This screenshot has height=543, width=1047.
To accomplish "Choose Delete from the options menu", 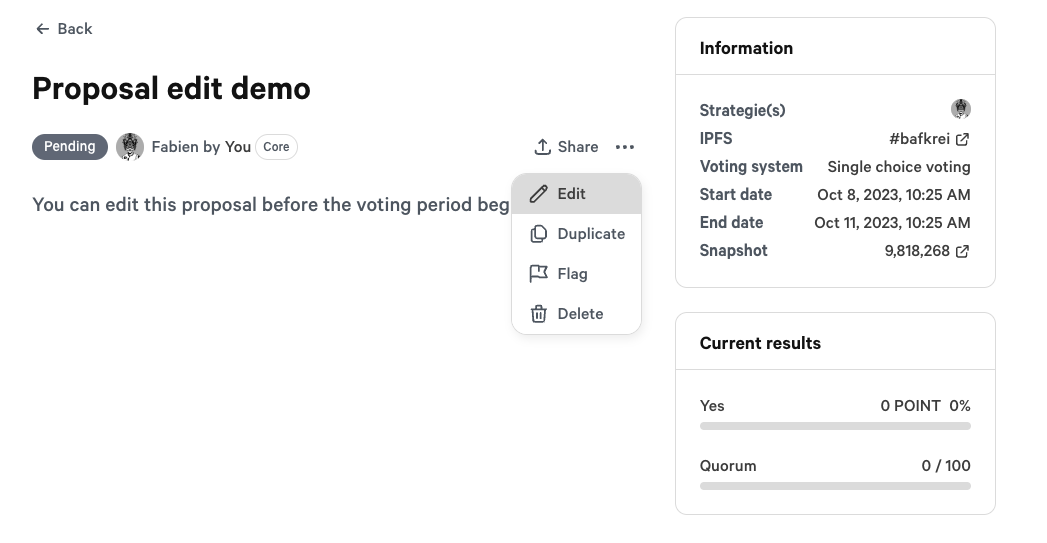I will tap(580, 314).
